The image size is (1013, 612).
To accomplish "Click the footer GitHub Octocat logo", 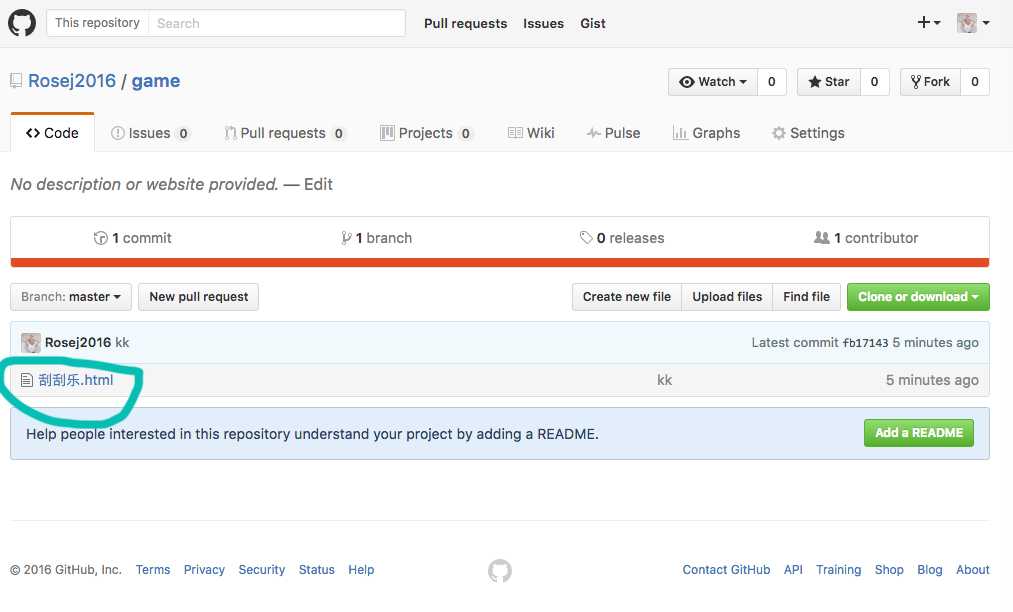I will [x=500, y=571].
